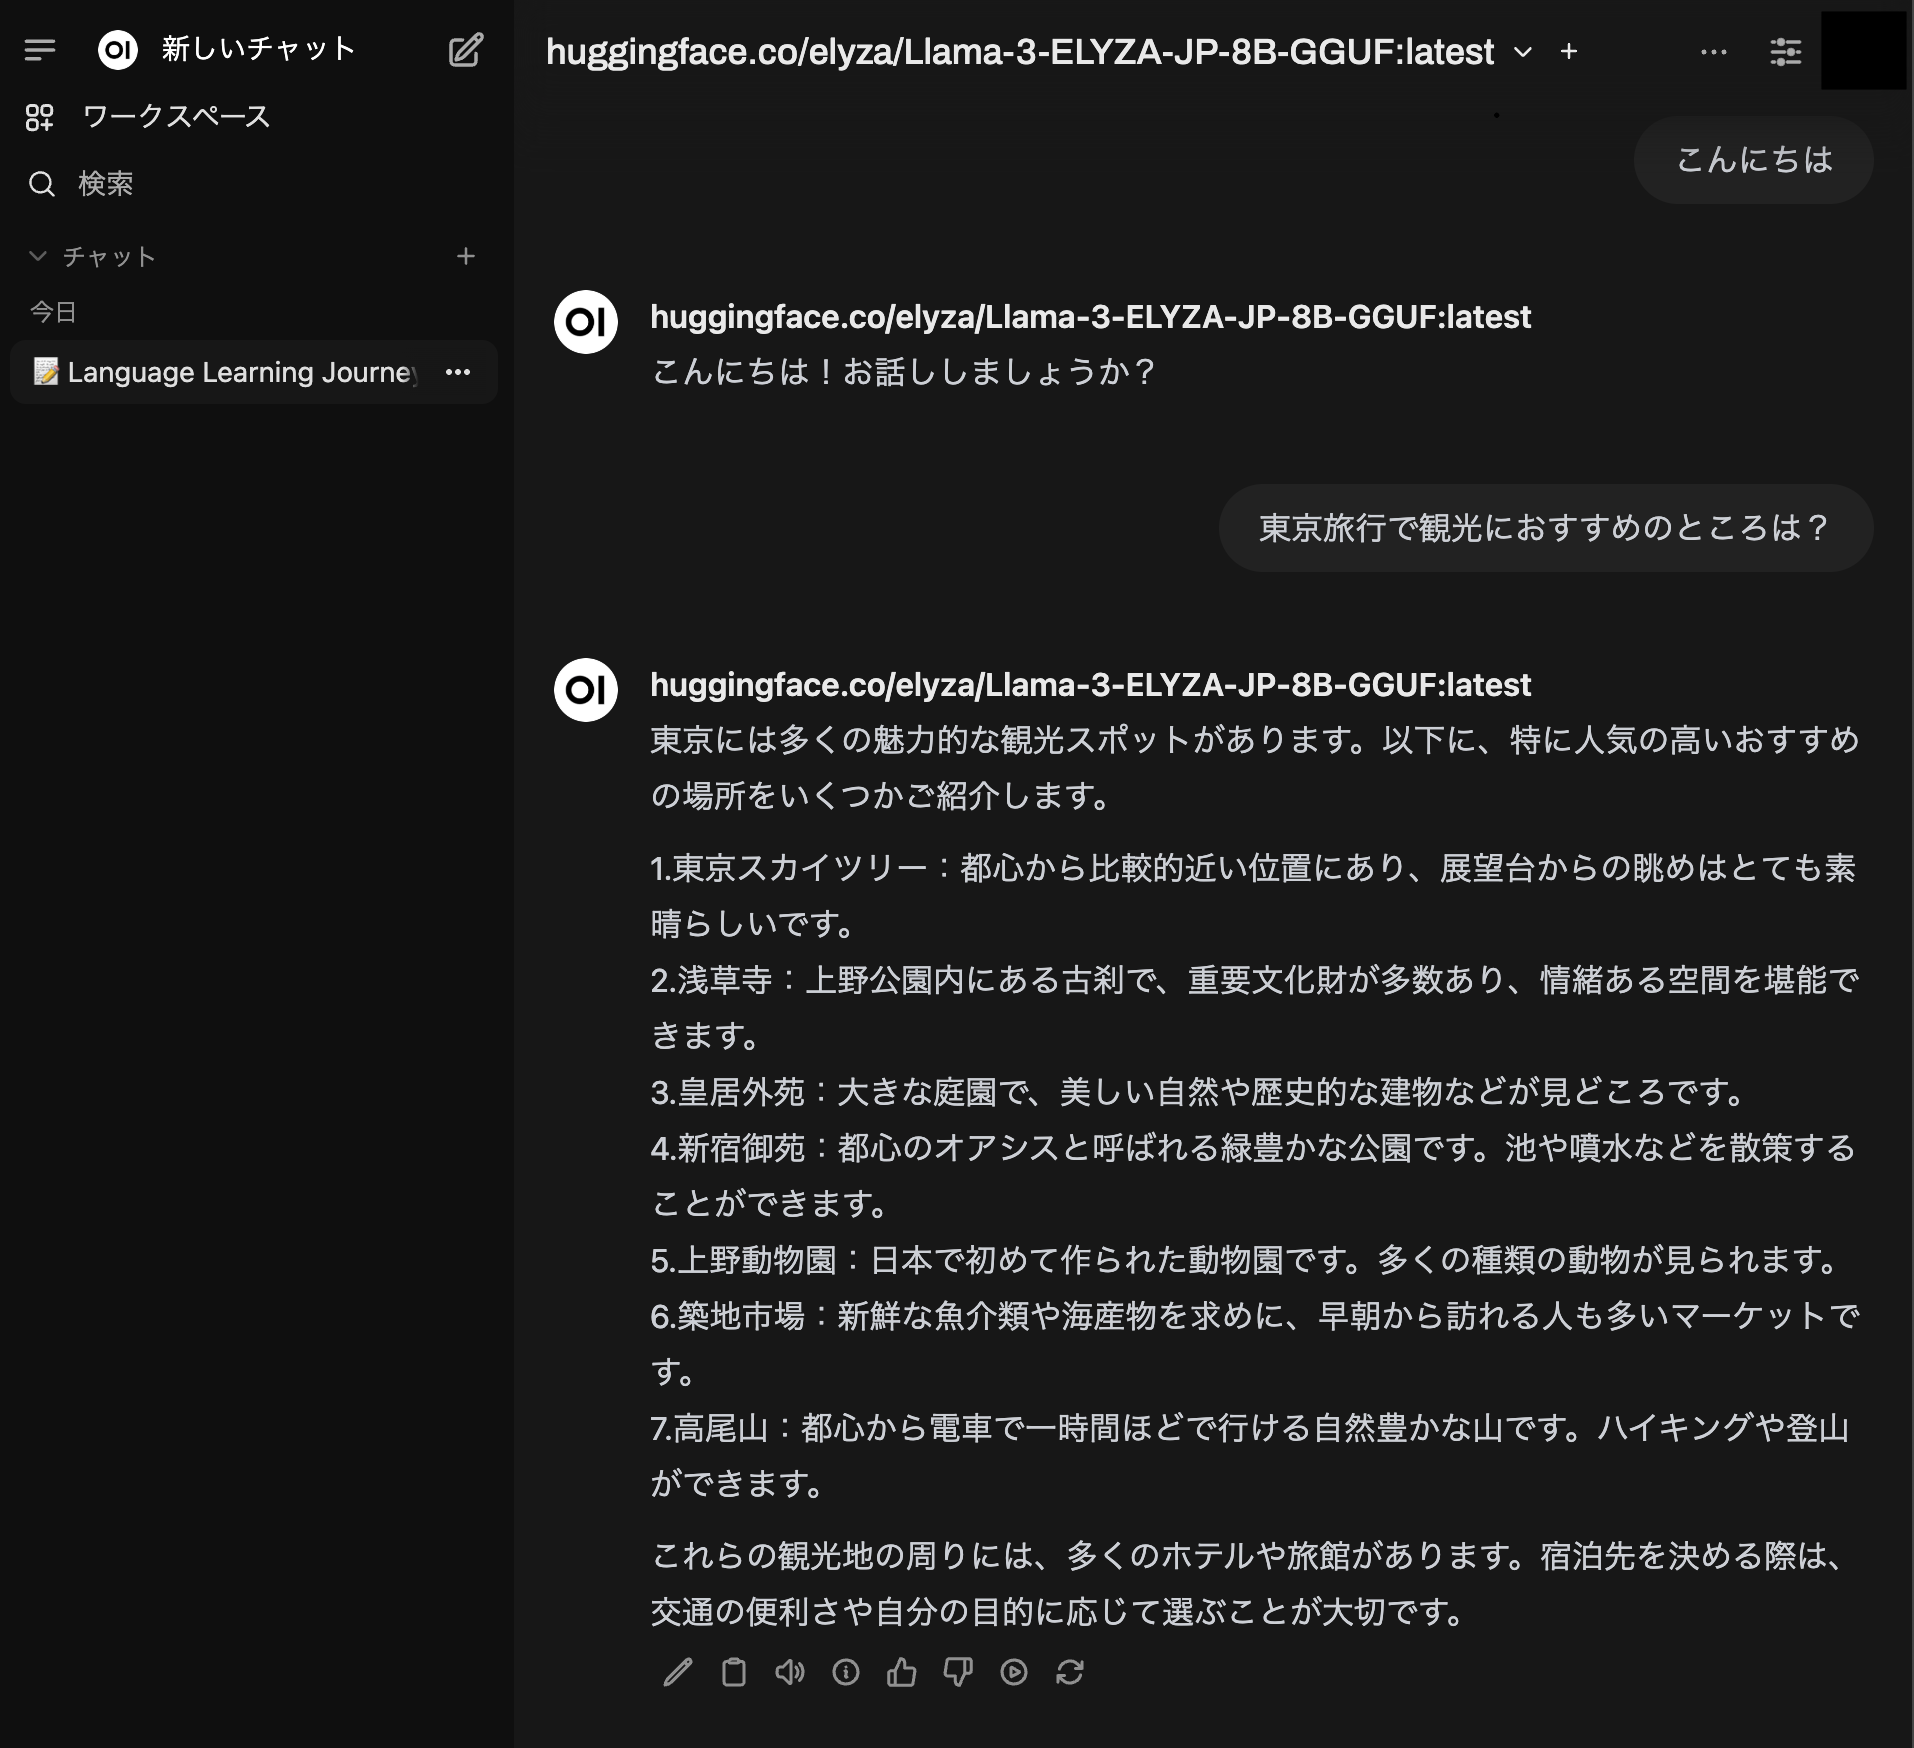The image size is (1914, 1748).
Task: Collapse the チャット section chevron
Action: pyautogui.click(x=38, y=256)
